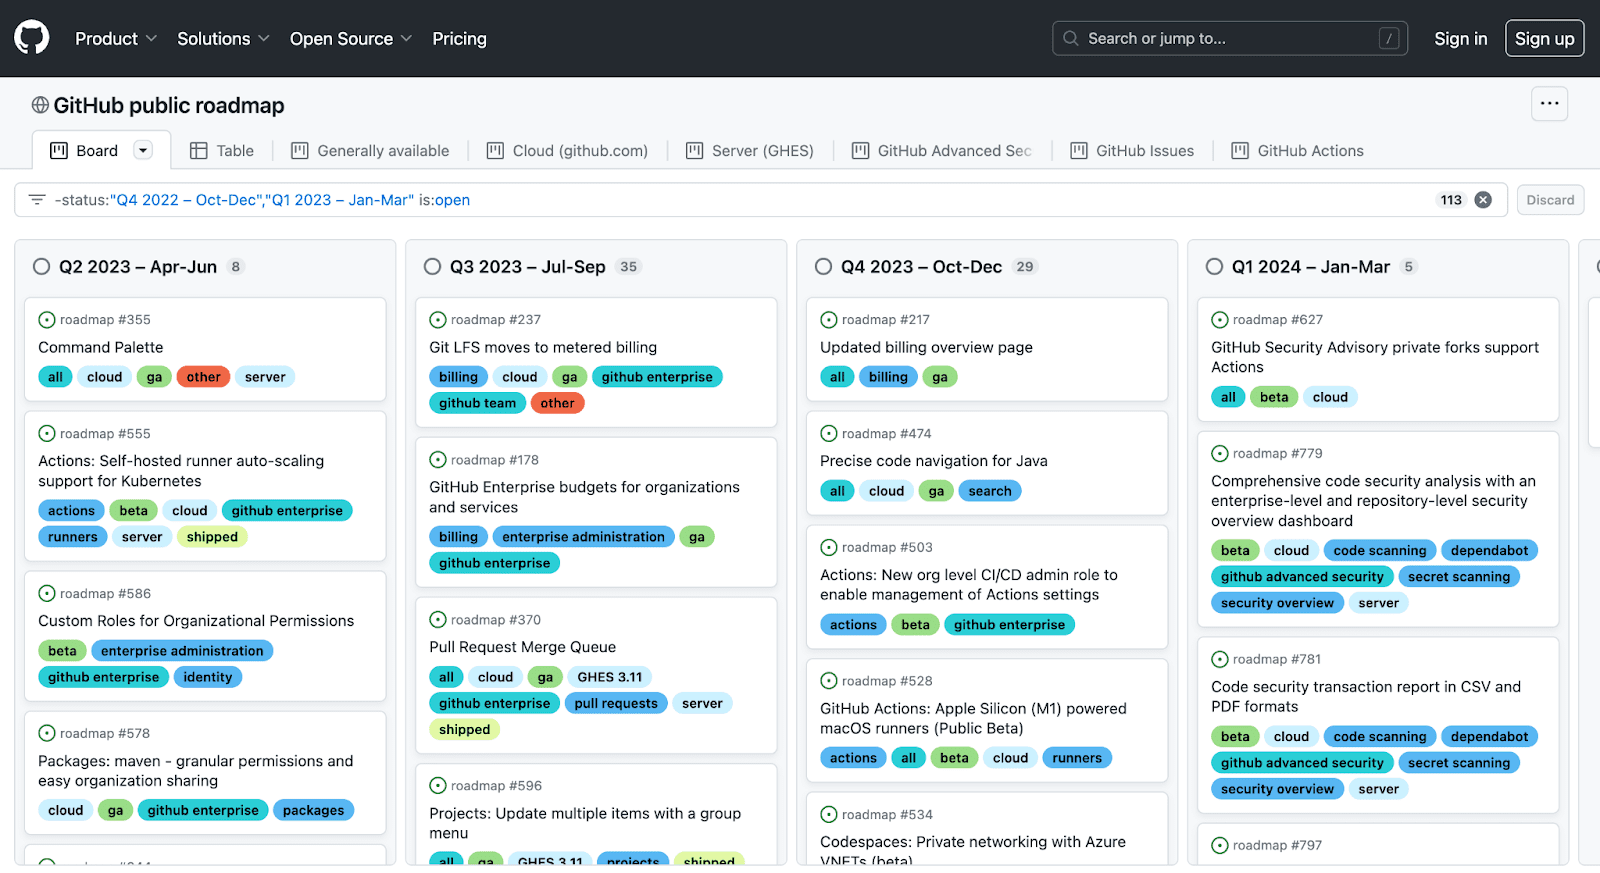Click the open-issue icon on roadmap #586
Screen dimensions: 1600x873
(47, 594)
